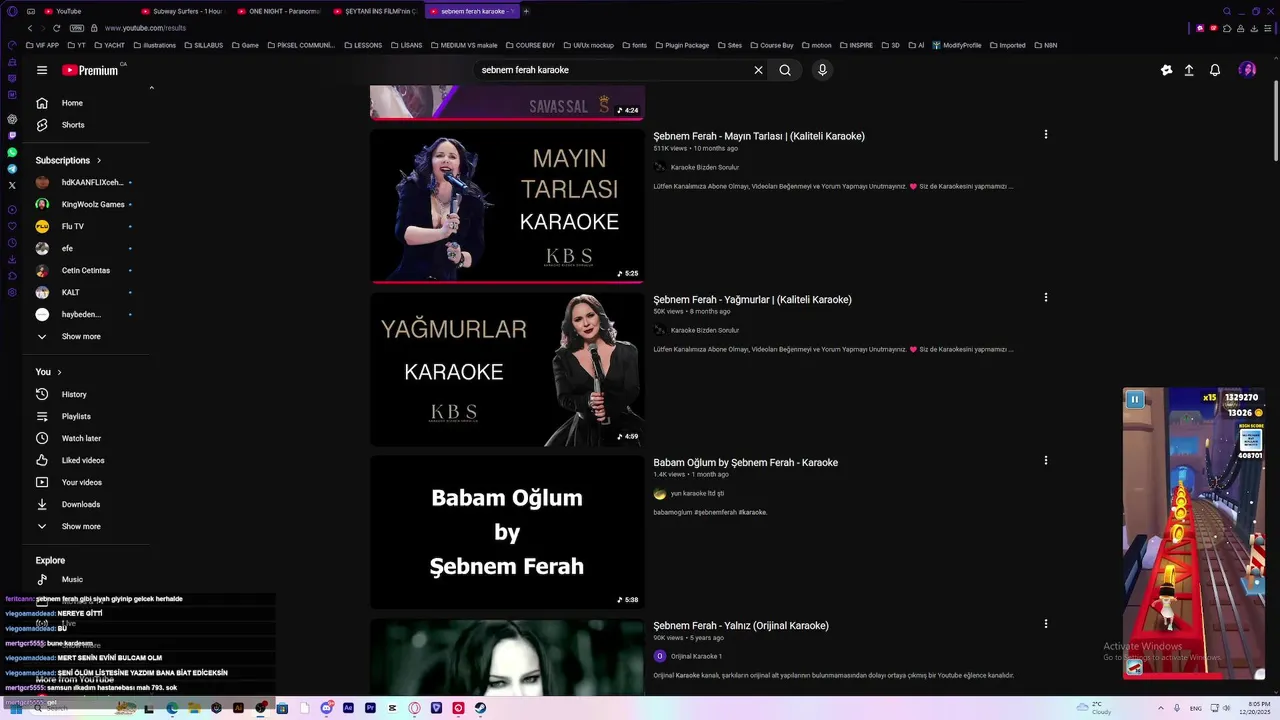
Task: Open Your videos
Action: (87, 482)
